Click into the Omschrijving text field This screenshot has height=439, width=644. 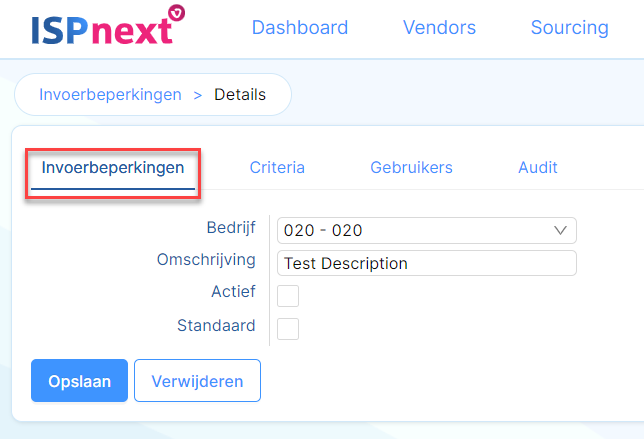coord(427,263)
